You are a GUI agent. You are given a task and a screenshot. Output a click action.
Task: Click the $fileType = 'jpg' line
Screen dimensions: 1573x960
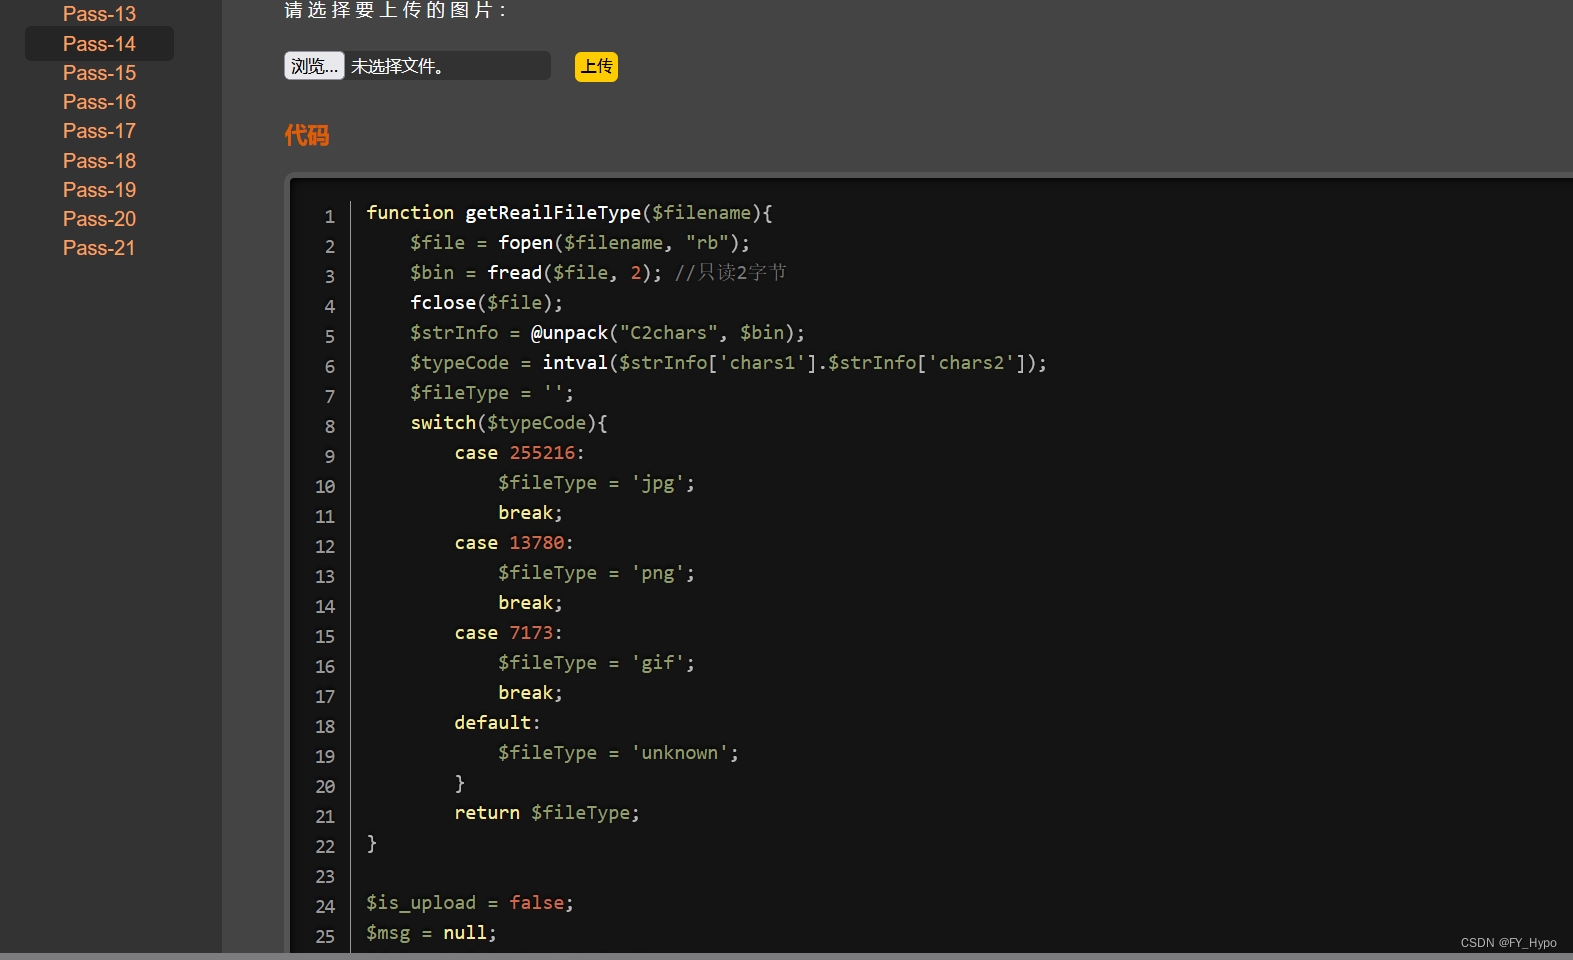[596, 483]
